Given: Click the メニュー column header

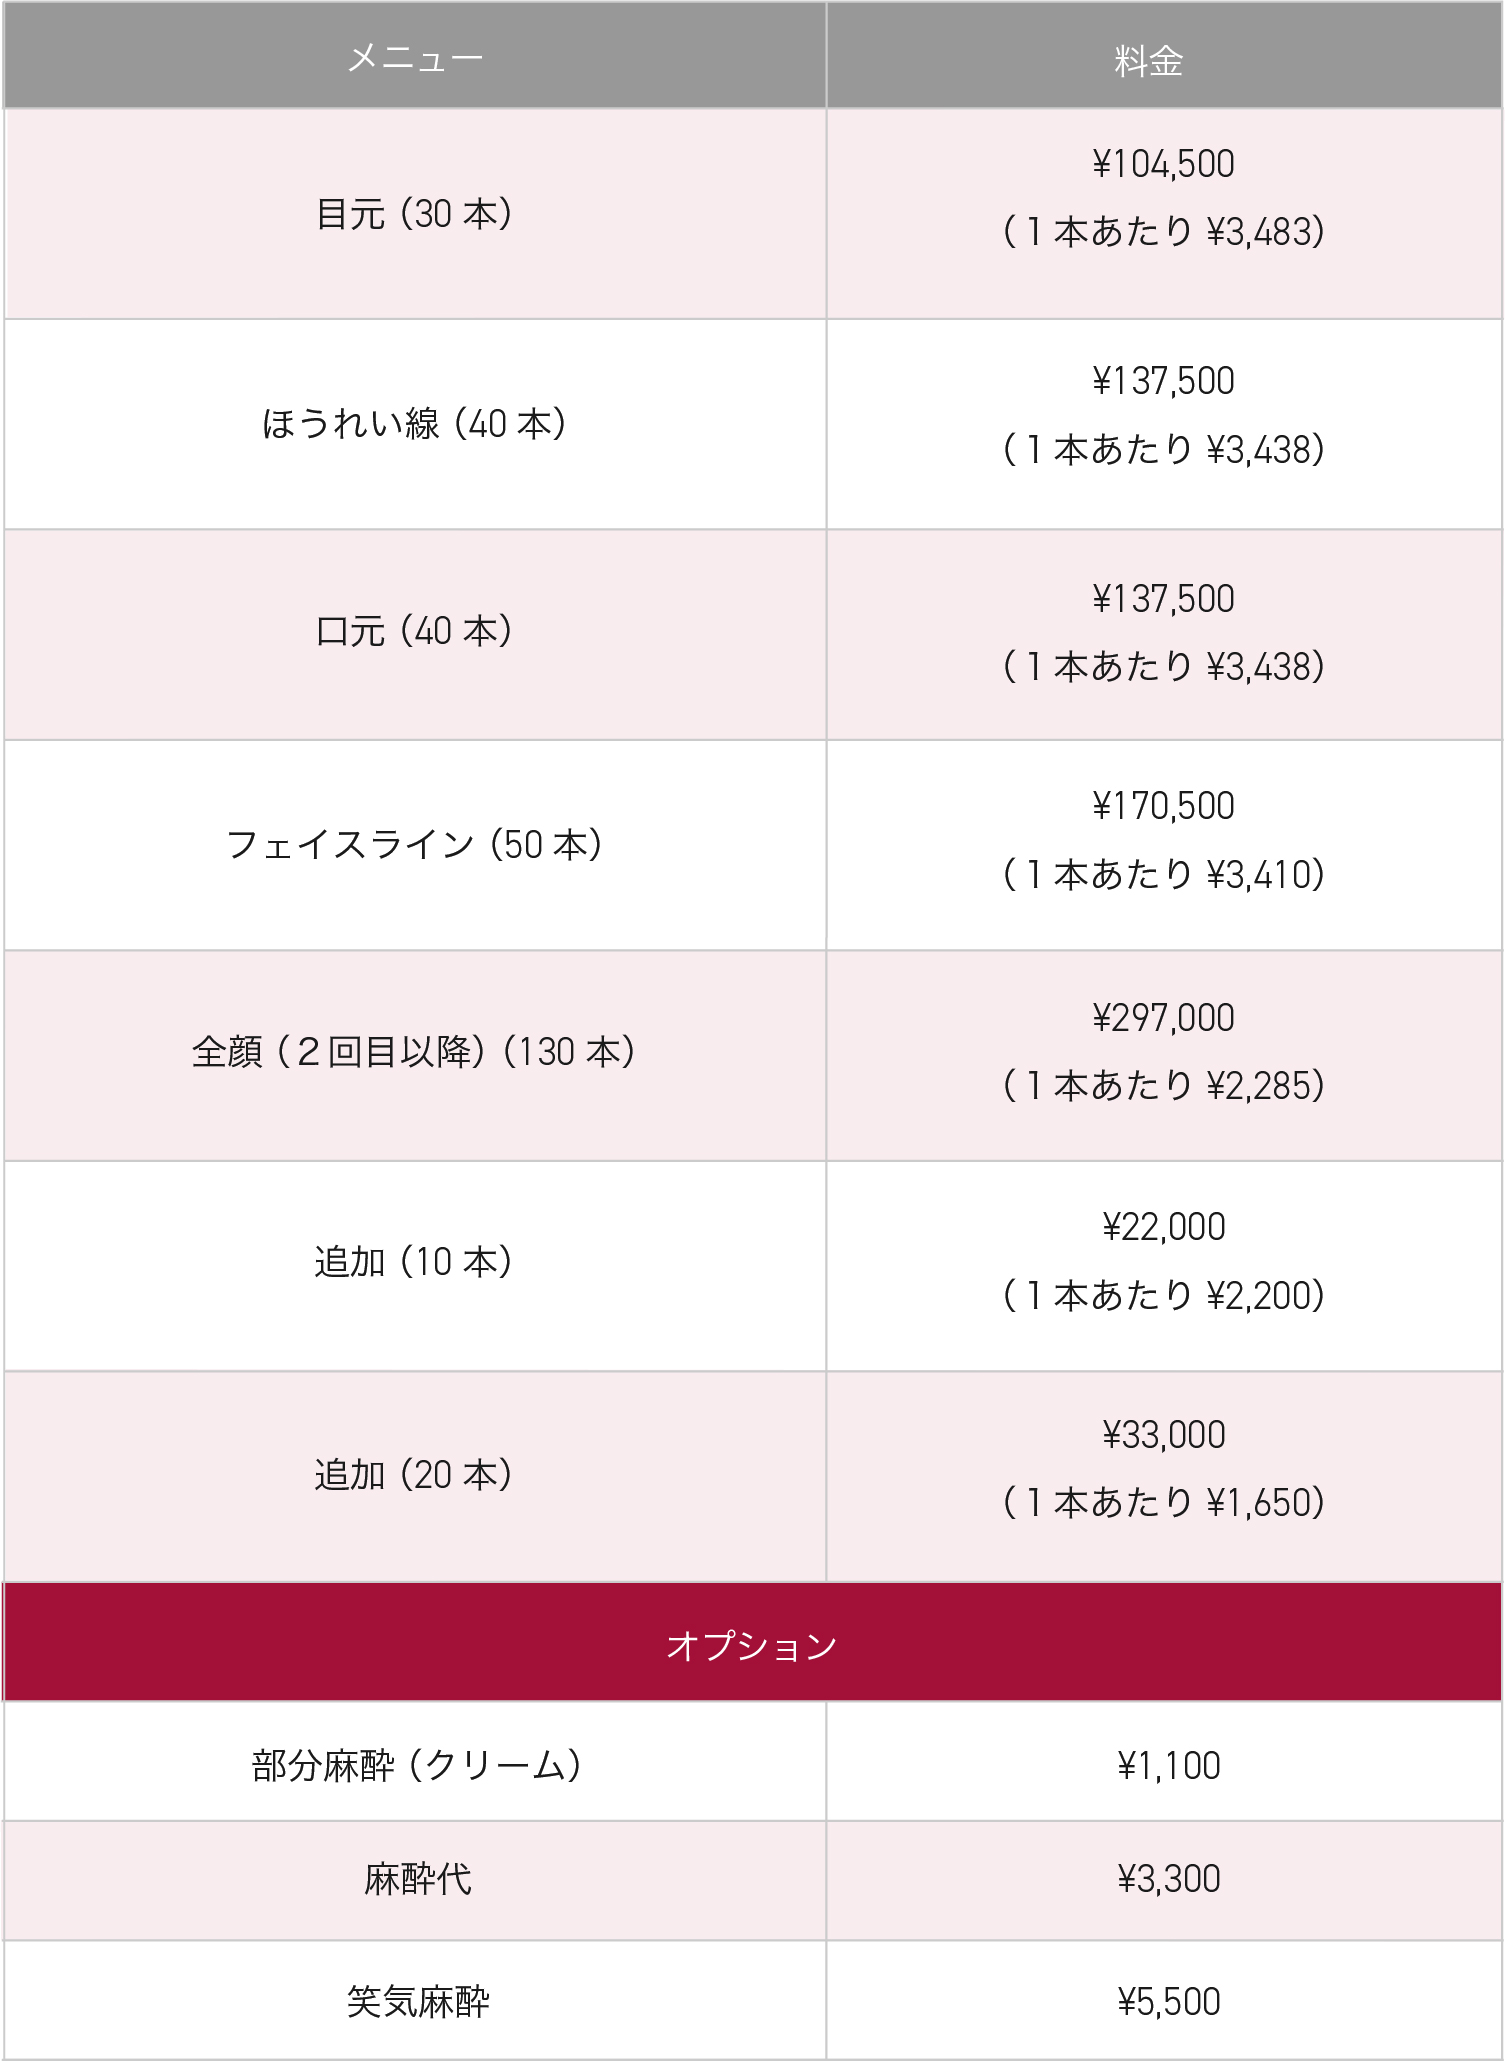Looking at the screenshot, I should [x=415, y=58].
